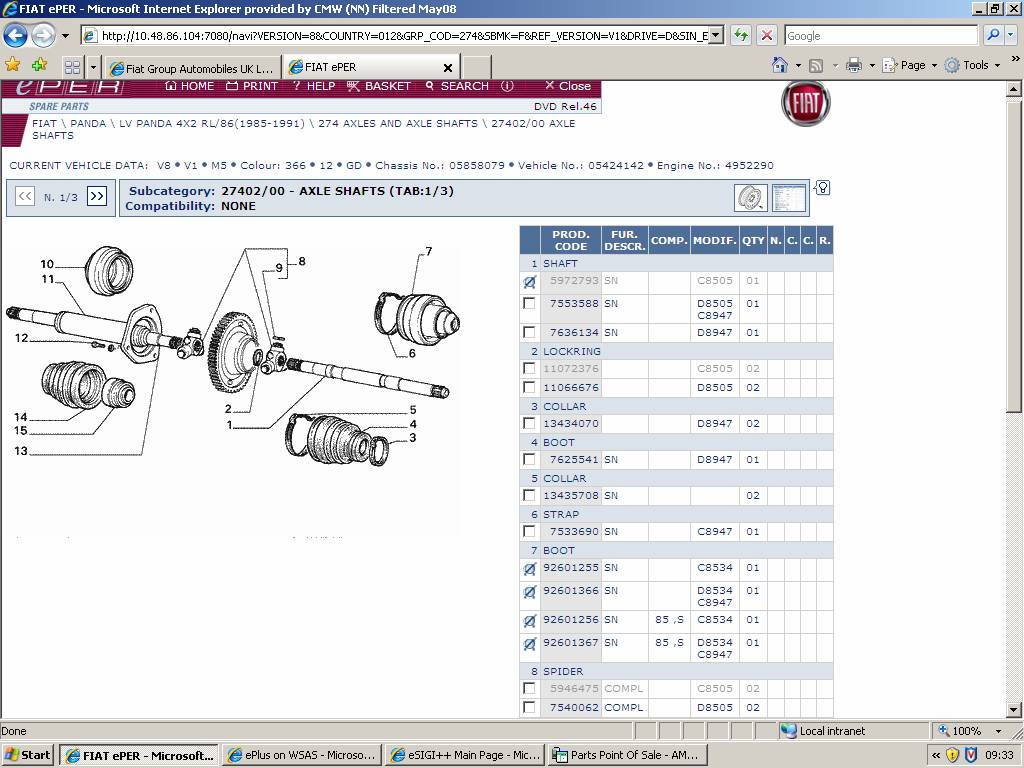The image size is (1024, 768).
Task: Switch to Fiat Group Automobiles UK tab
Action: tap(192, 68)
